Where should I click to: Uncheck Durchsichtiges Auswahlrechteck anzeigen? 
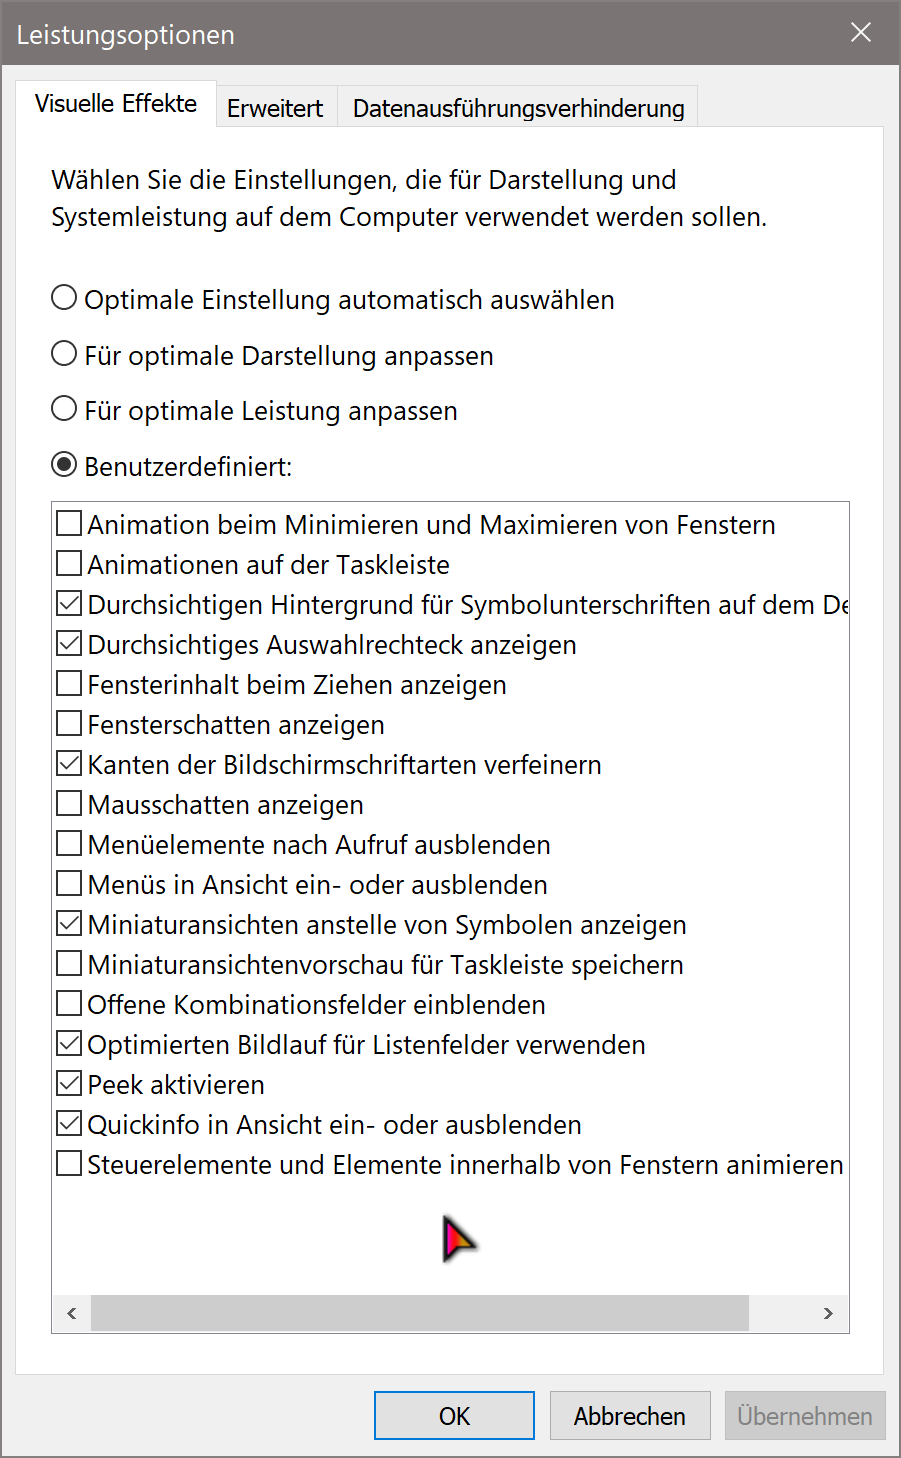click(69, 644)
